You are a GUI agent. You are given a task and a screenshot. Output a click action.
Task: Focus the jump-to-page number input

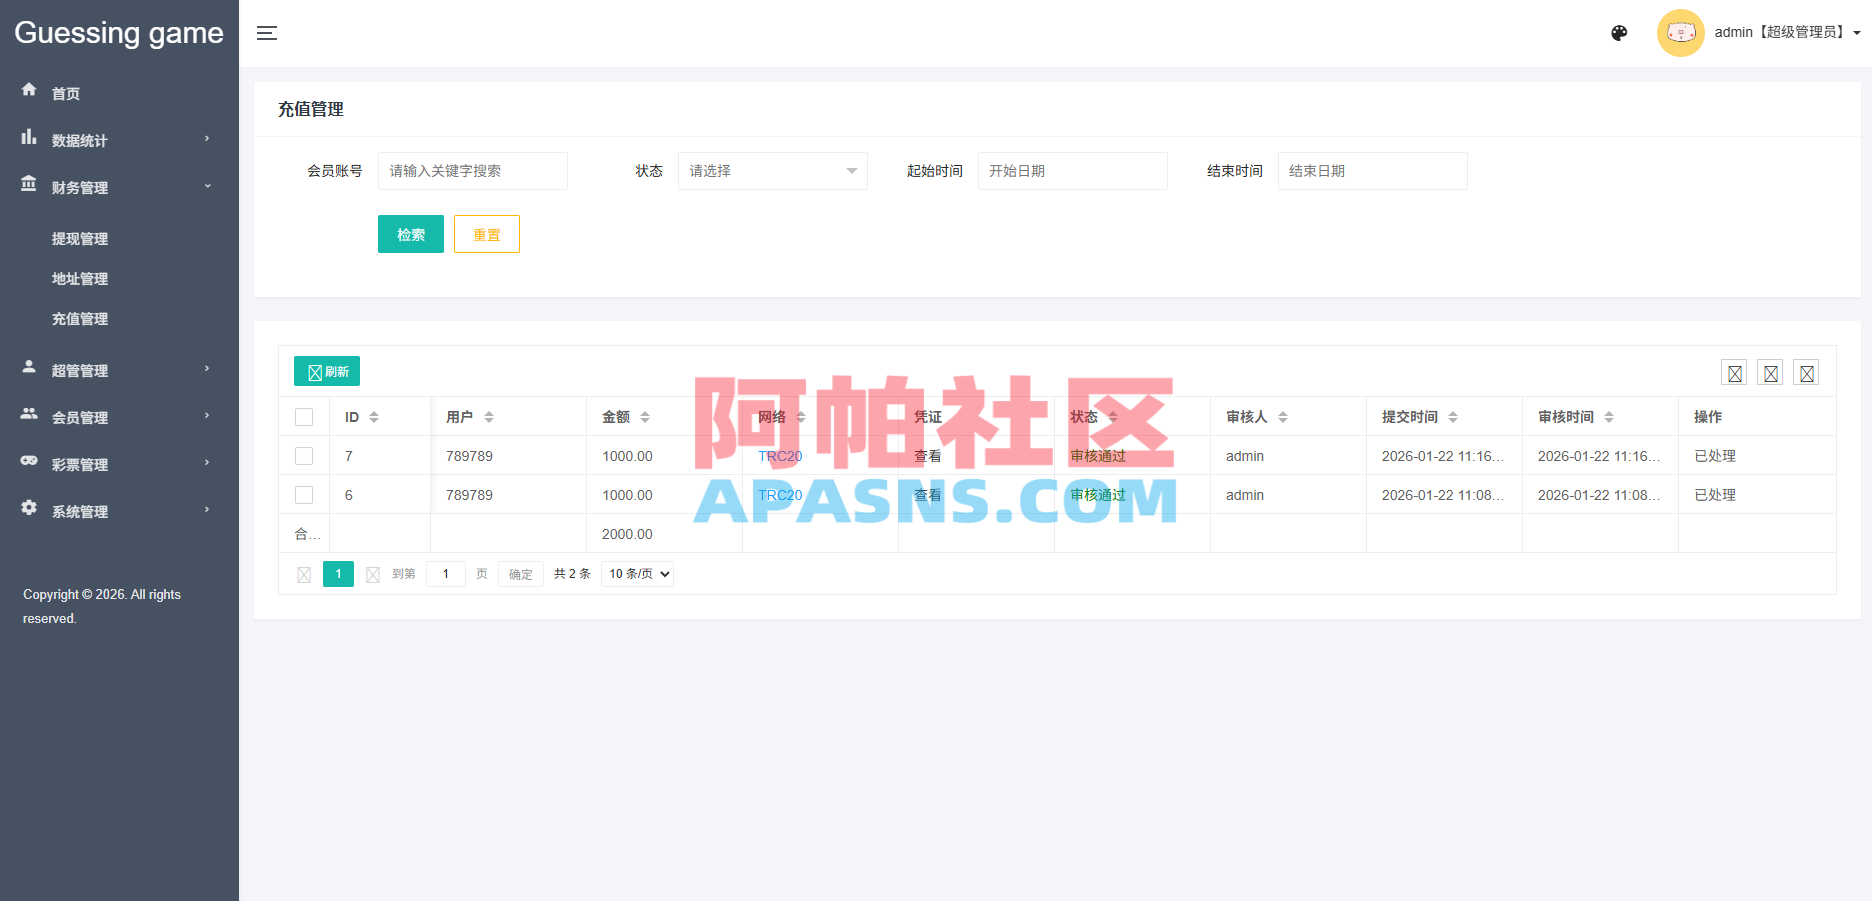coord(446,574)
